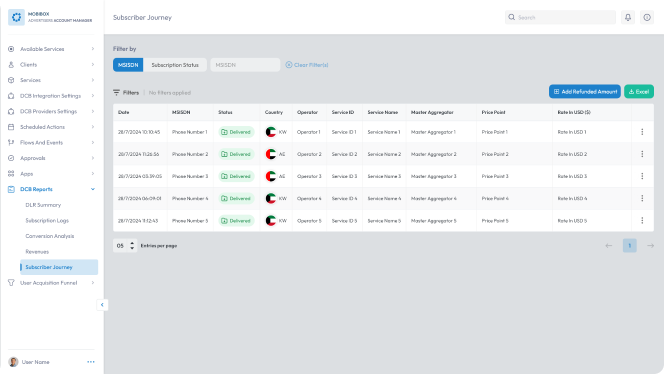Click Flows And Events icon
This screenshot has height=374, width=664.
pyautogui.click(x=11, y=143)
